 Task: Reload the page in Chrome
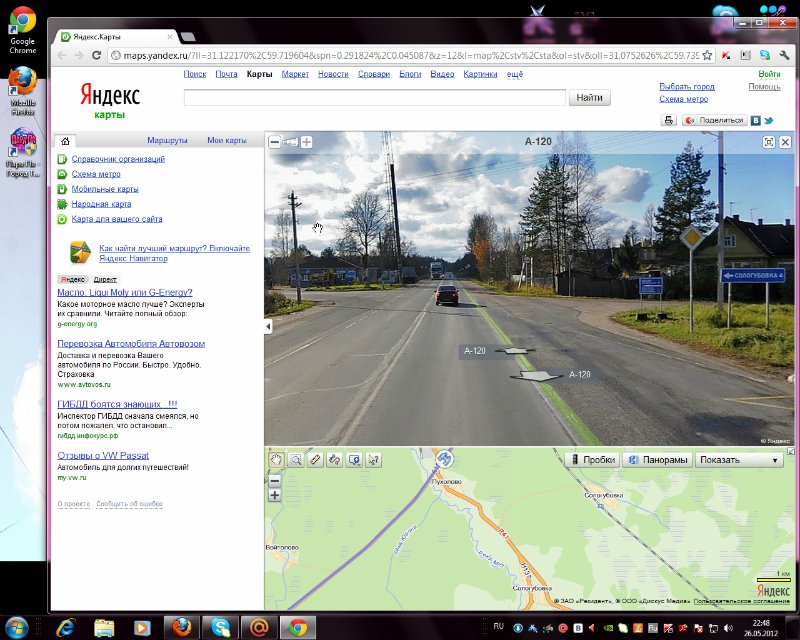96,55
